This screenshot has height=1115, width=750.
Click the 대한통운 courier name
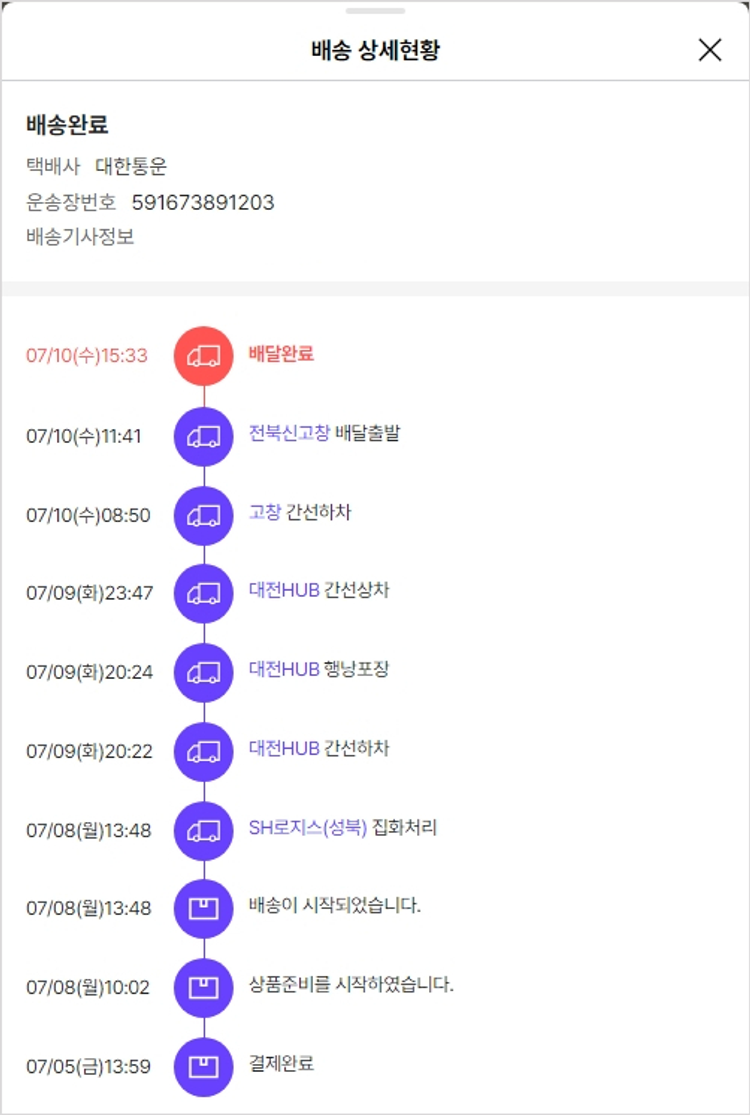[x=131, y=167]
